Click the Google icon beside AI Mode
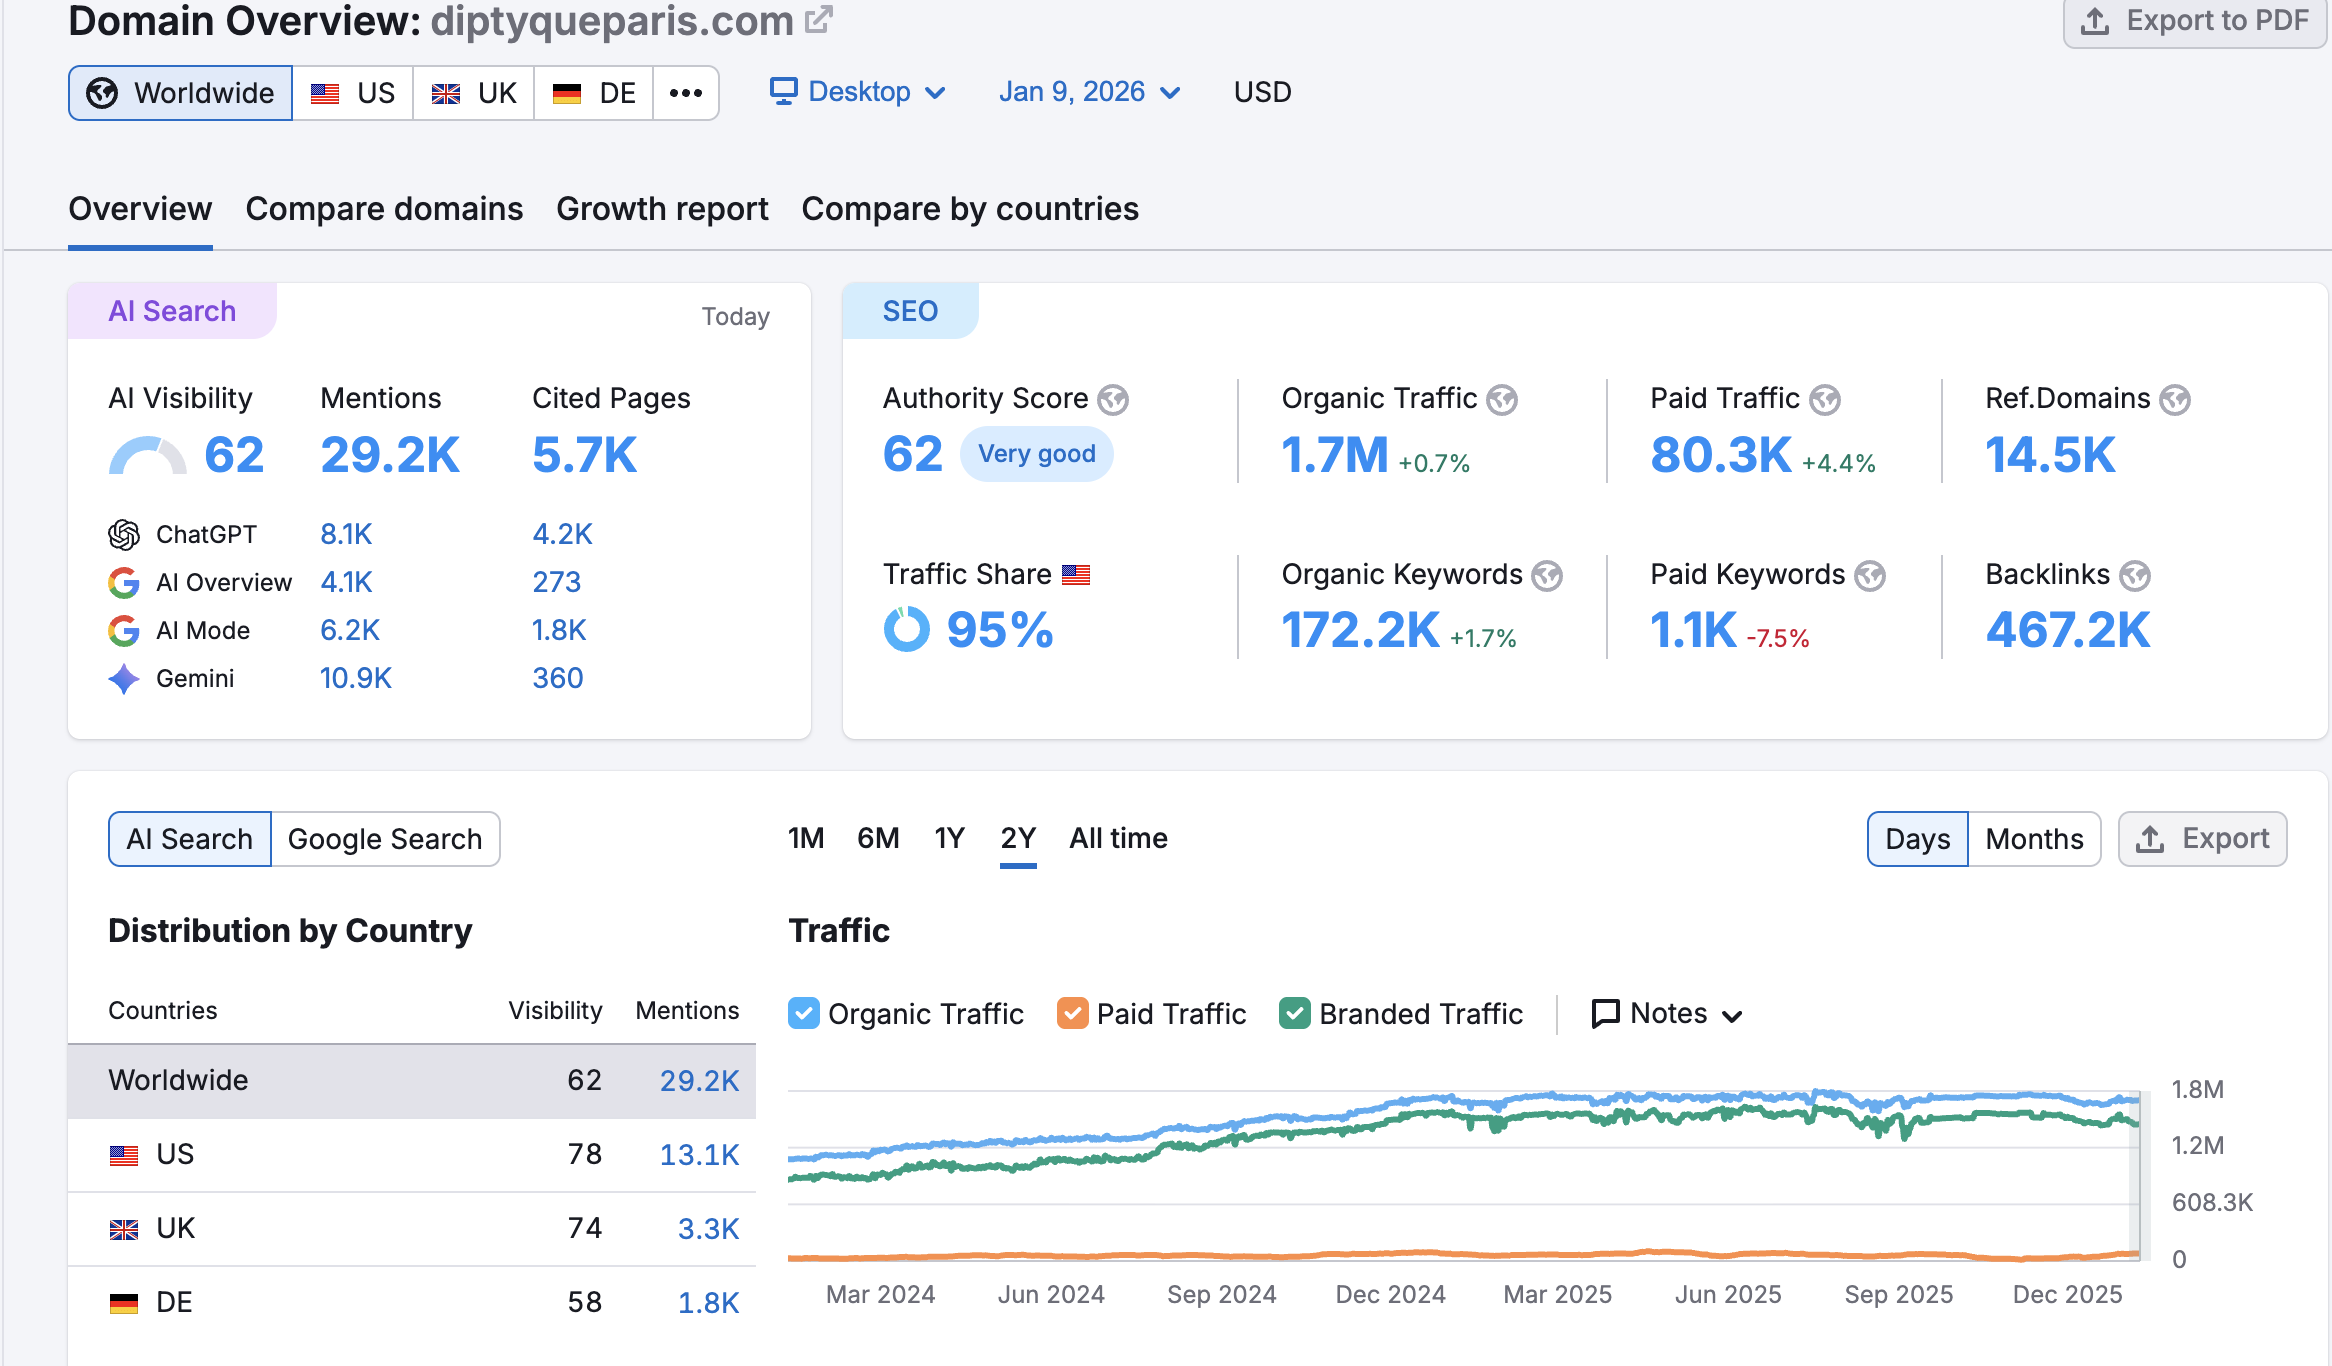This screenshot has height=1366, width=2332. (x=124, y=631)
